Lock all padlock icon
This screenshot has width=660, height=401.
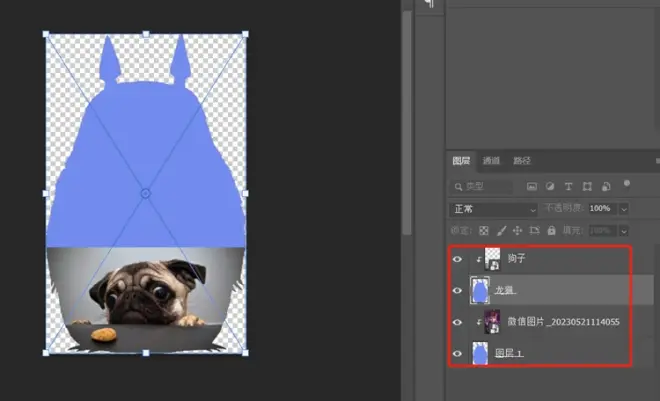551,230
